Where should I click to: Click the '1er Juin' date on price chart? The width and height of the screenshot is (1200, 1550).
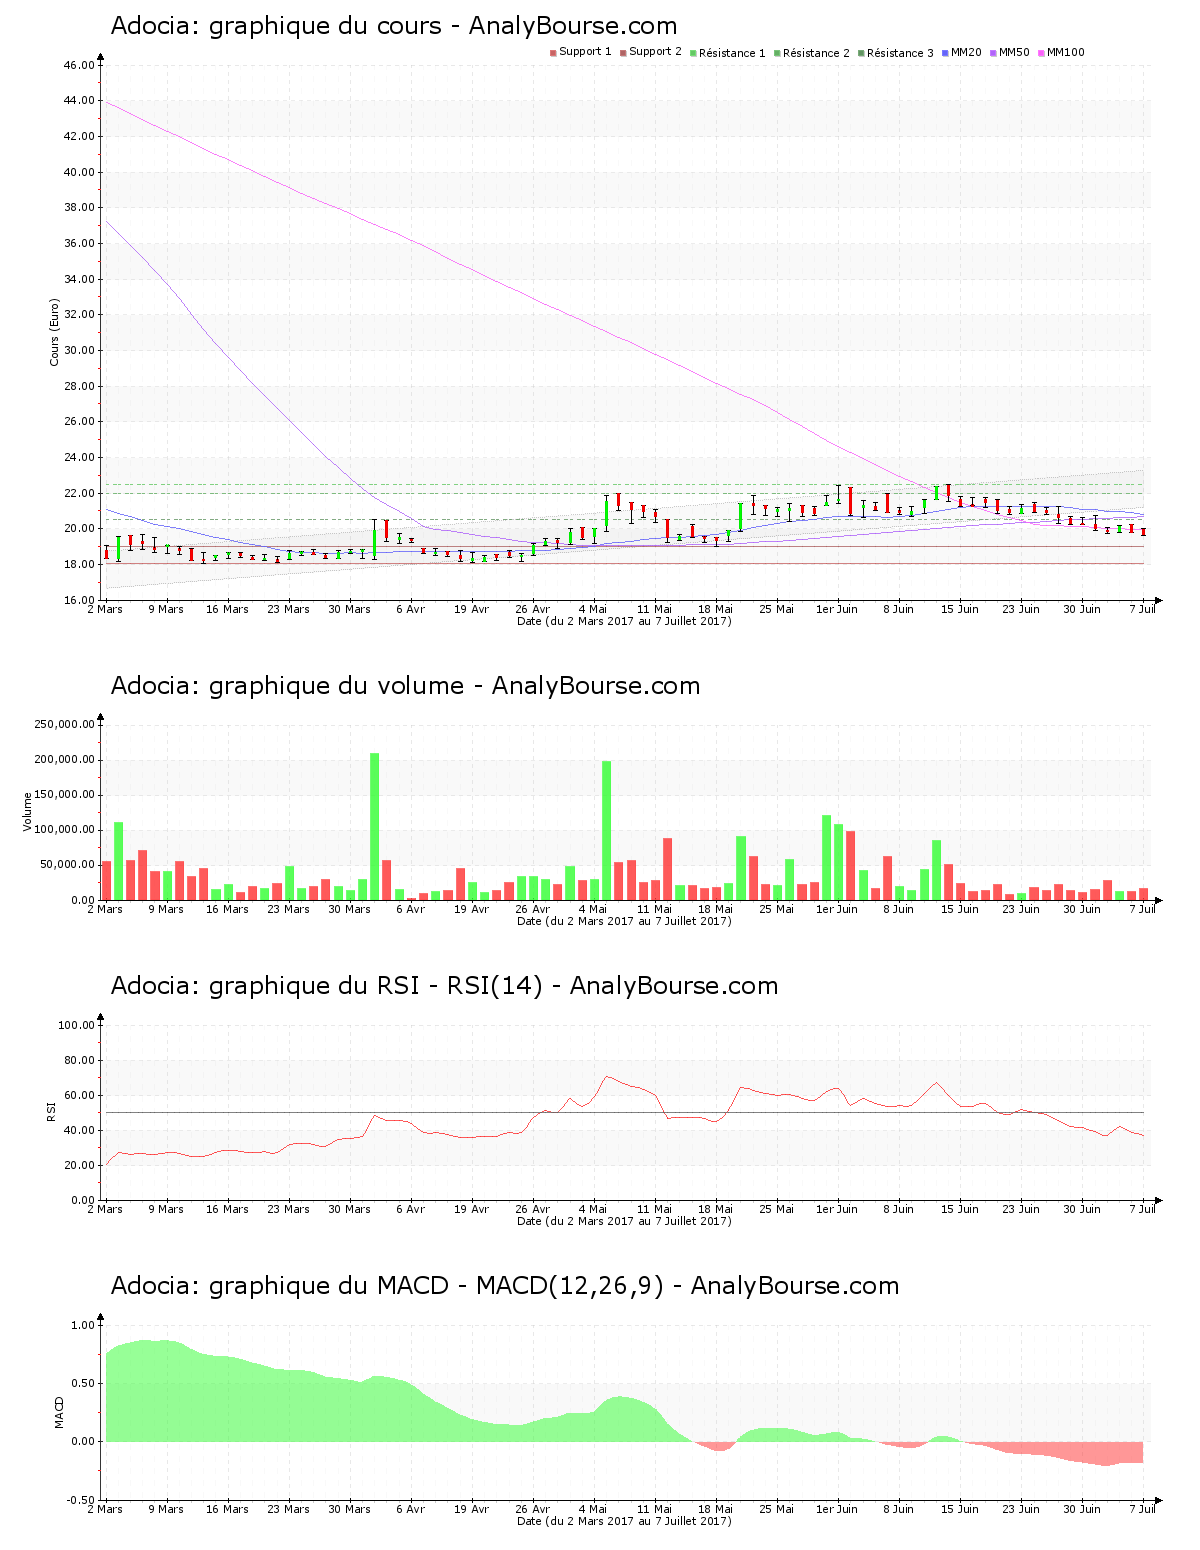[x=837, y=609]
